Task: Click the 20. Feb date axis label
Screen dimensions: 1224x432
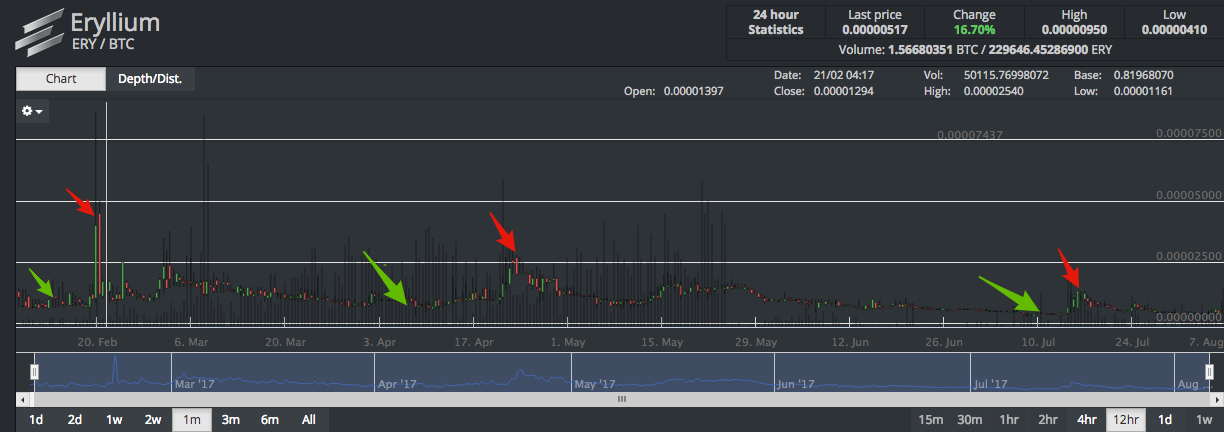Action: (x=97, y=341)
